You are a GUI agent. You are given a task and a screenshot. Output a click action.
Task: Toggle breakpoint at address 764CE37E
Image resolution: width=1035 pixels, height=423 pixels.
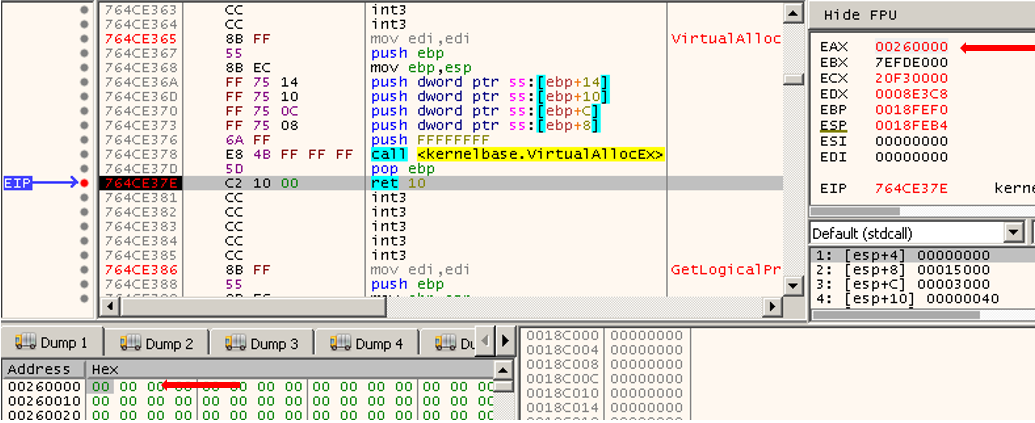point(84,183)
